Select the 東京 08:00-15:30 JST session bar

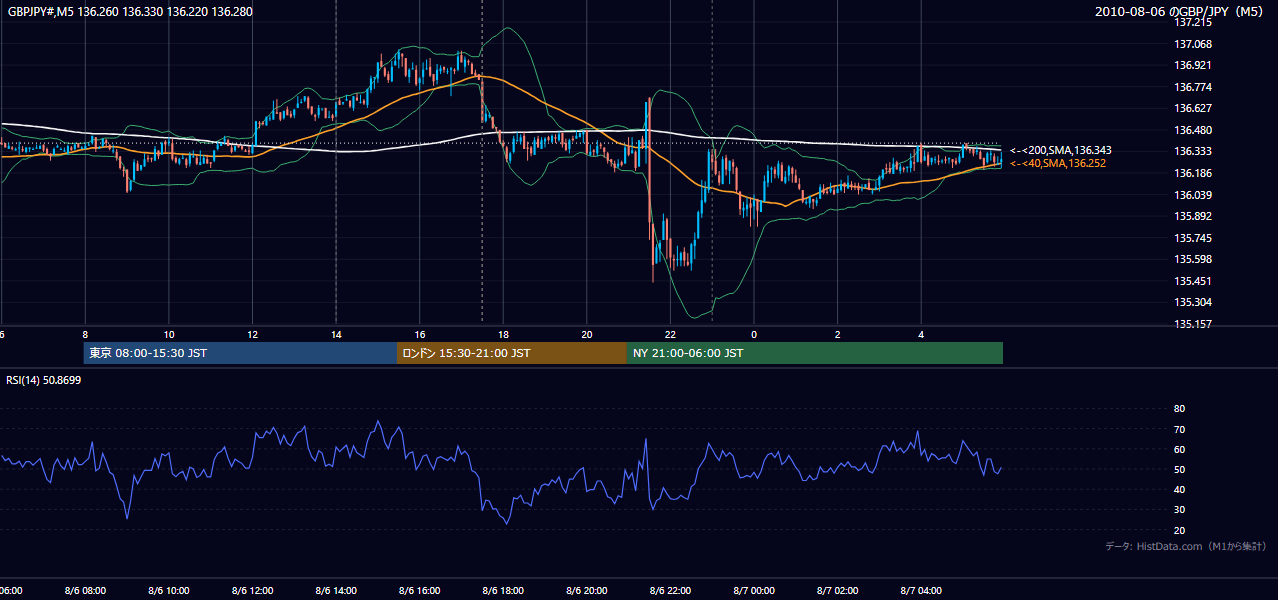pos(240,353)
